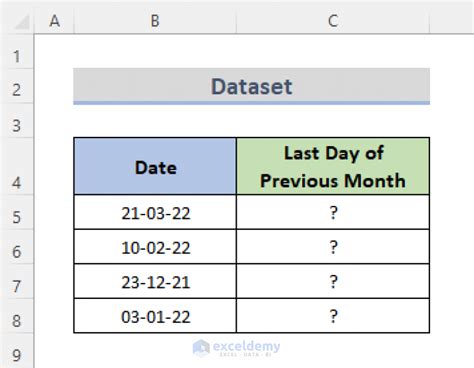
Task: Select row 2 header
Action: [17, 86]
